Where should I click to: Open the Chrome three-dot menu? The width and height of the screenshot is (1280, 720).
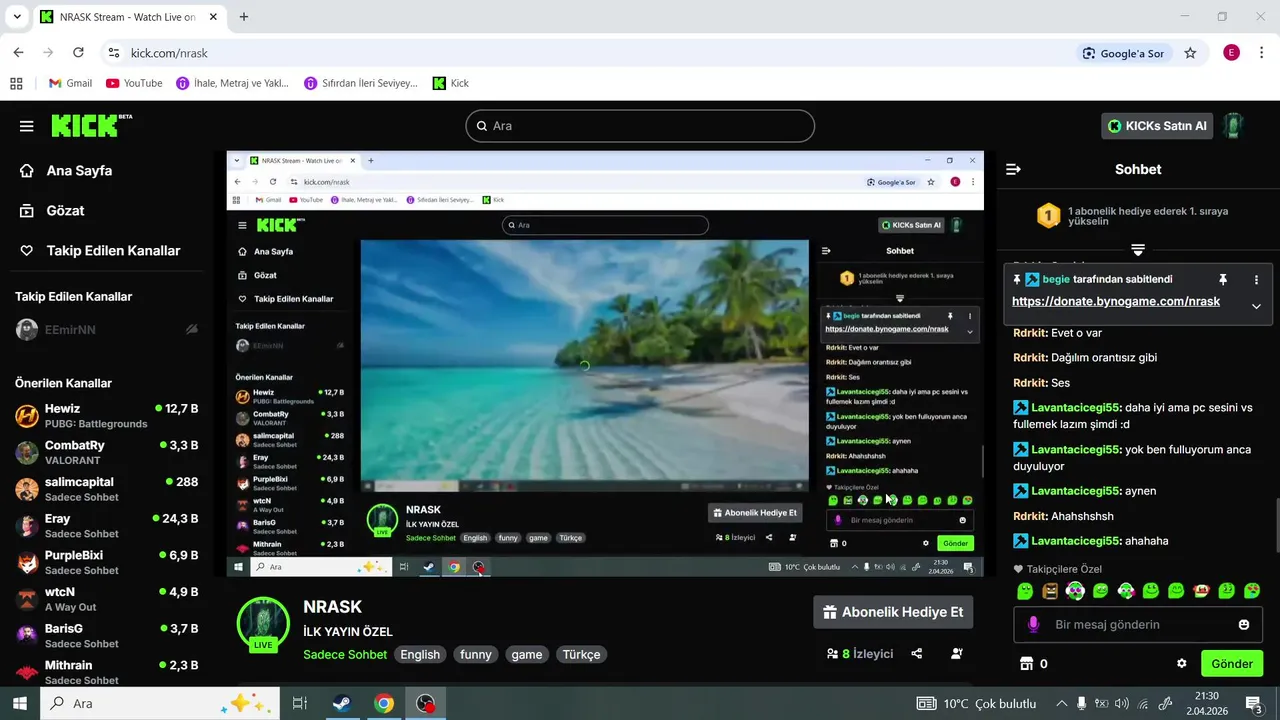[1264, 53]
